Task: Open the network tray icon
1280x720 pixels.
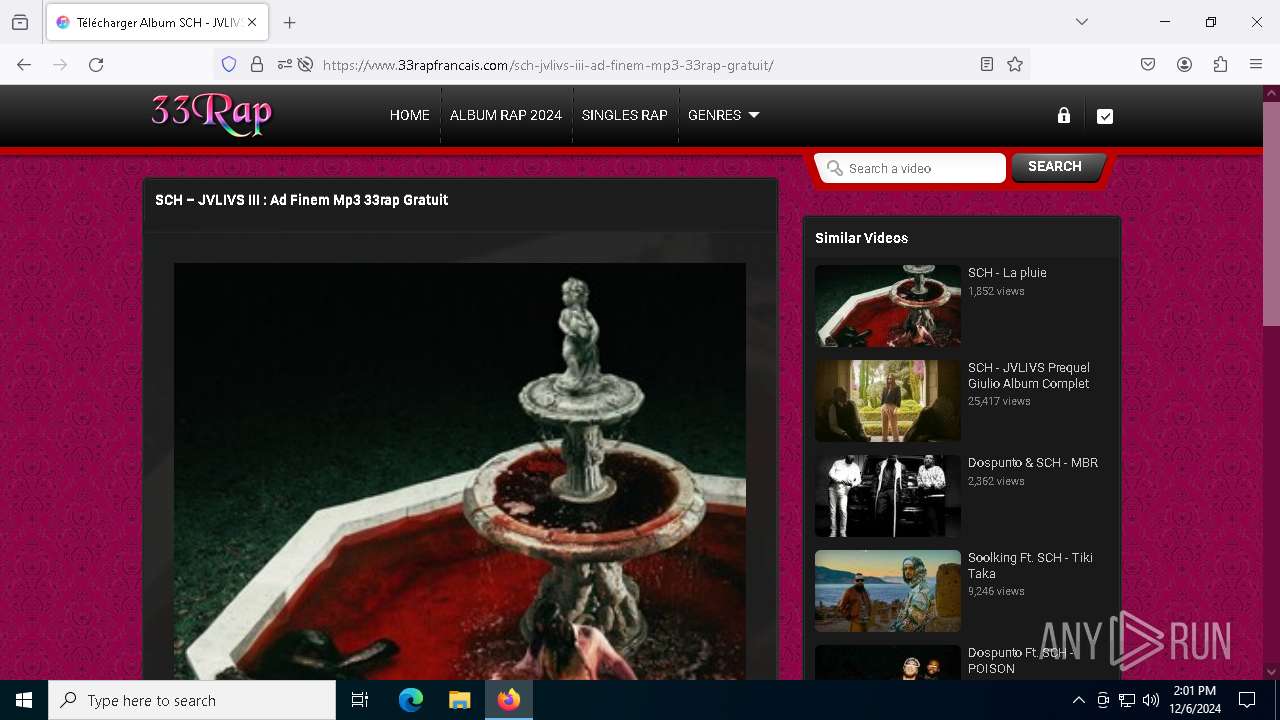Action: click(1127, 700)
